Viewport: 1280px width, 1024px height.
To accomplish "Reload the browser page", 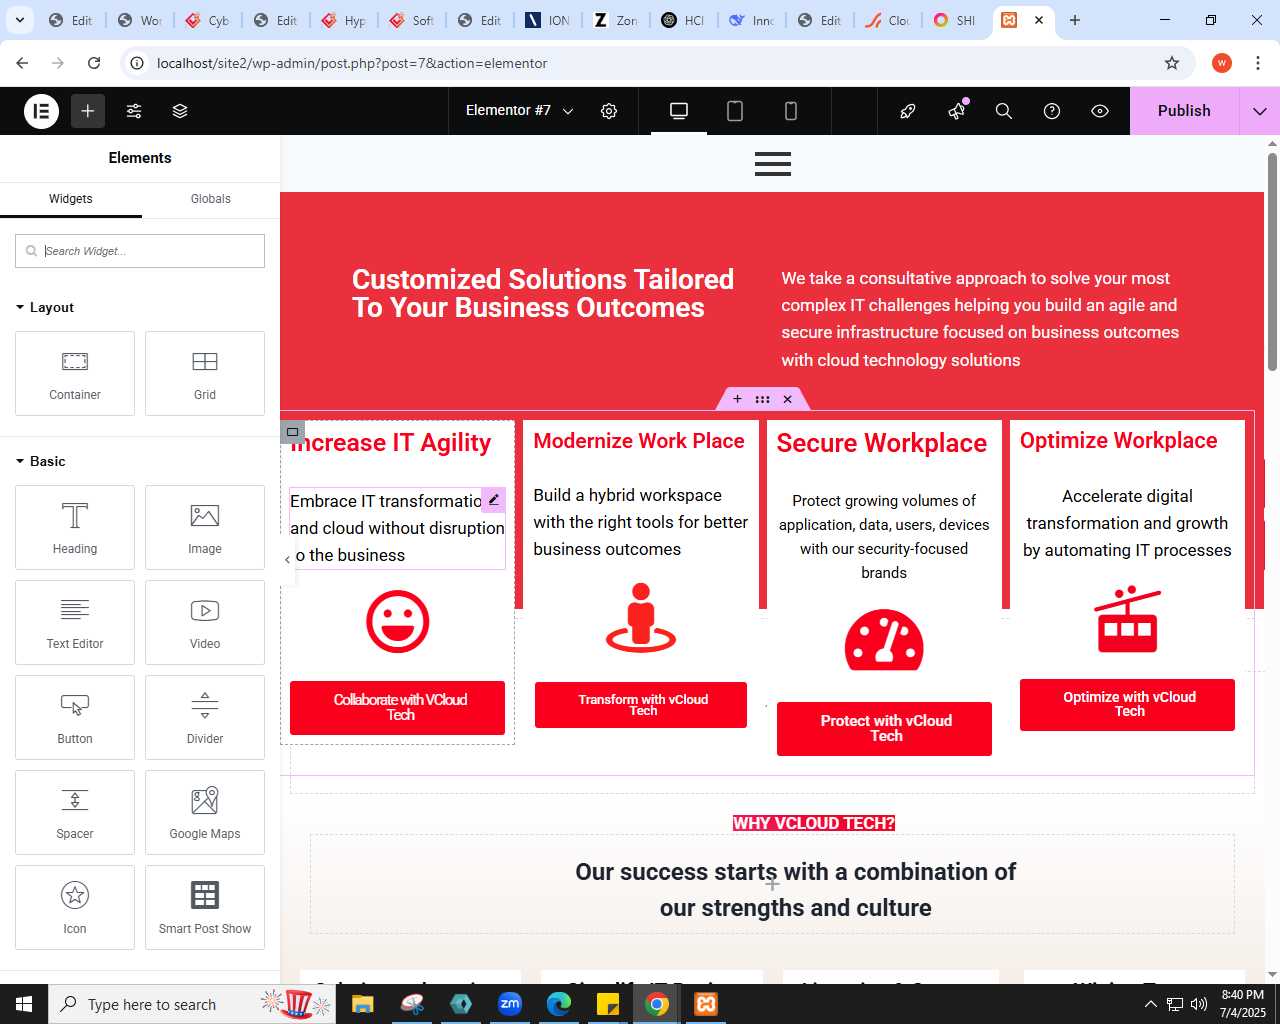I will [x=94, y=63].
